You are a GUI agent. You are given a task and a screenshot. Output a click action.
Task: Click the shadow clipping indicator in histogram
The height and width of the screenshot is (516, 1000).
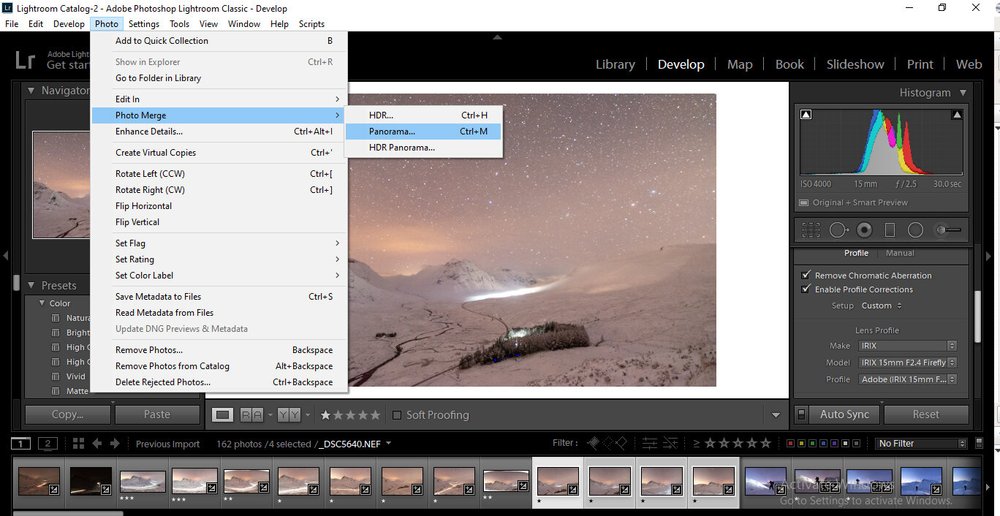806,115
